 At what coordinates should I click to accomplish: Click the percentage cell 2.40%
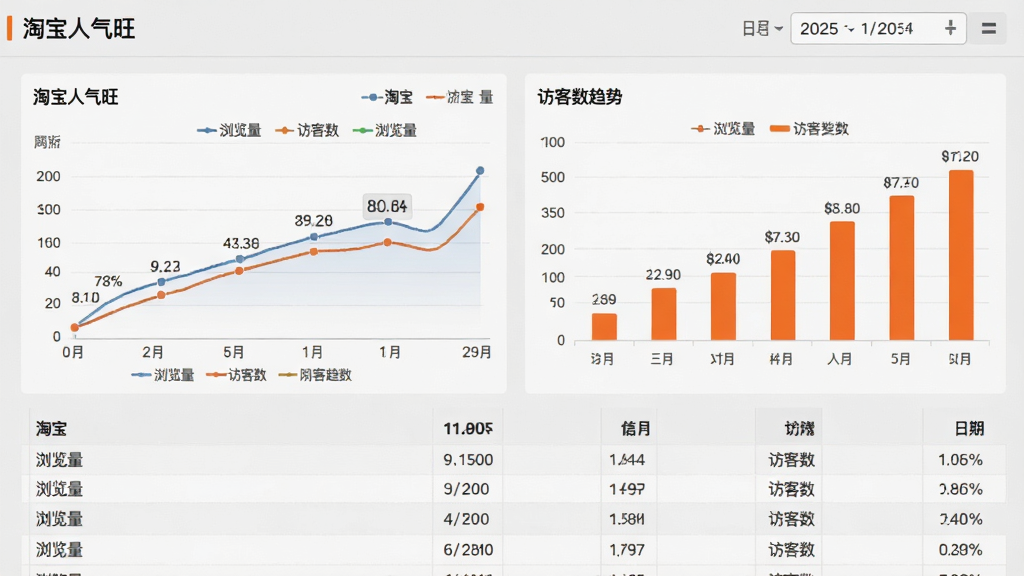960,519
